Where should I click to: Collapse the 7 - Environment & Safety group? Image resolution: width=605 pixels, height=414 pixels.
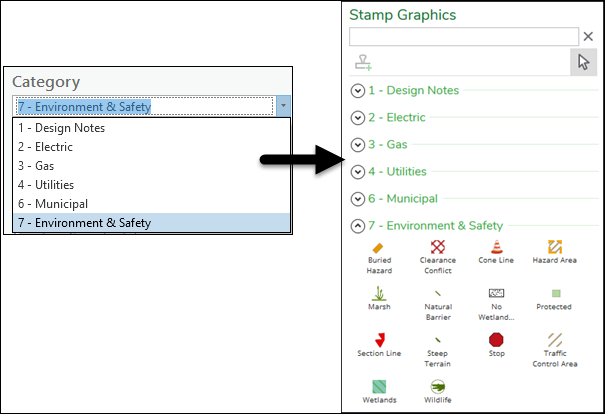(x=358, y=226)
